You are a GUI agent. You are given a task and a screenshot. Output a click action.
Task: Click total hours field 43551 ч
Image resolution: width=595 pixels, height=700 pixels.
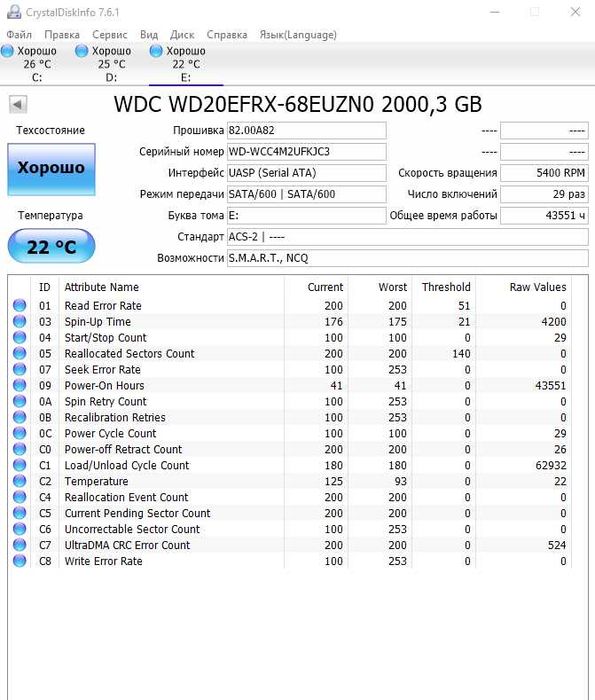[x=544, y=216]
